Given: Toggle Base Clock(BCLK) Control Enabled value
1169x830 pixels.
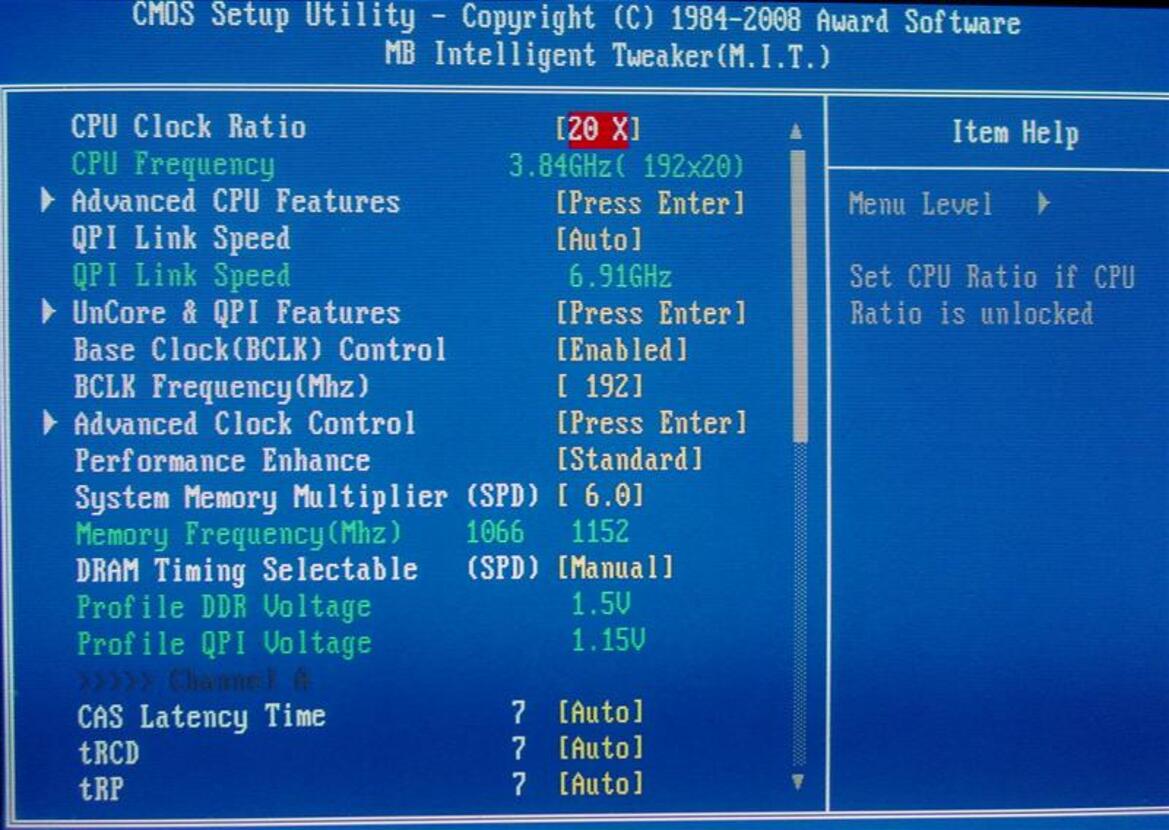Looking at the screenshot, I should (x=622, y=350).
